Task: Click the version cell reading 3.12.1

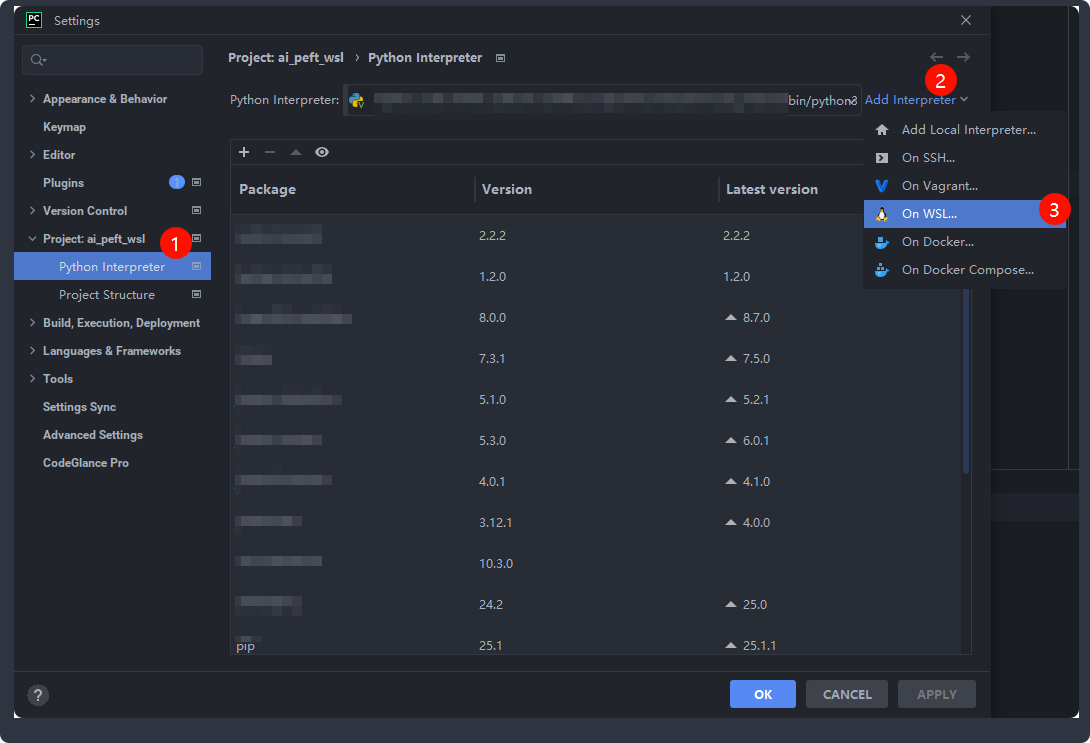Action: (x=496, y=523)
